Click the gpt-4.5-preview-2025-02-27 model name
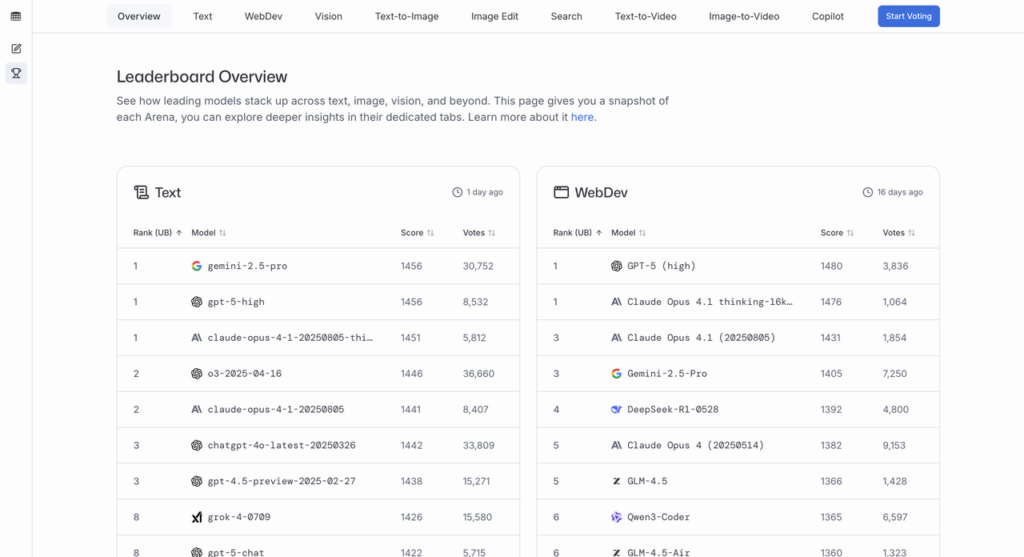Screen dimensions: 1024x557 tap(281, 481)
